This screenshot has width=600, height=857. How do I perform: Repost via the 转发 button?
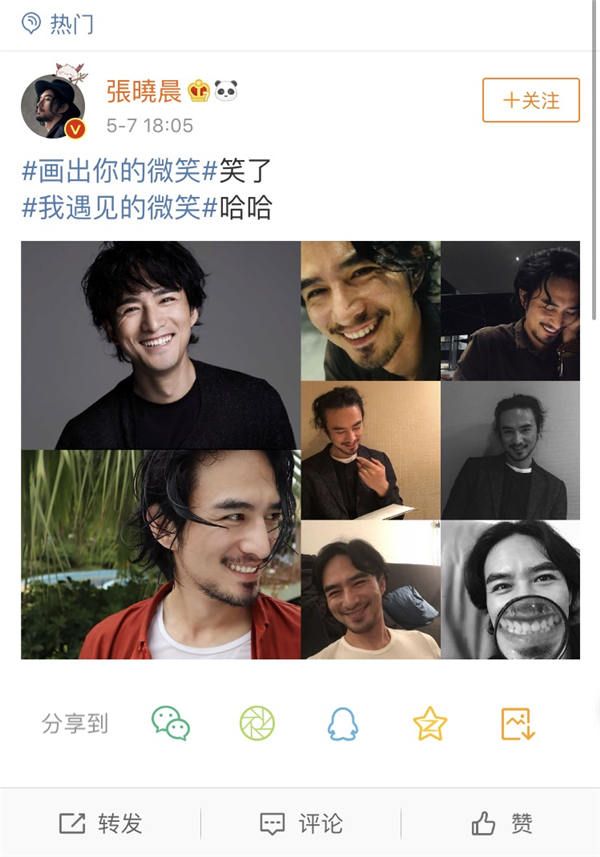pyautogui.click(x=101, y=823)
